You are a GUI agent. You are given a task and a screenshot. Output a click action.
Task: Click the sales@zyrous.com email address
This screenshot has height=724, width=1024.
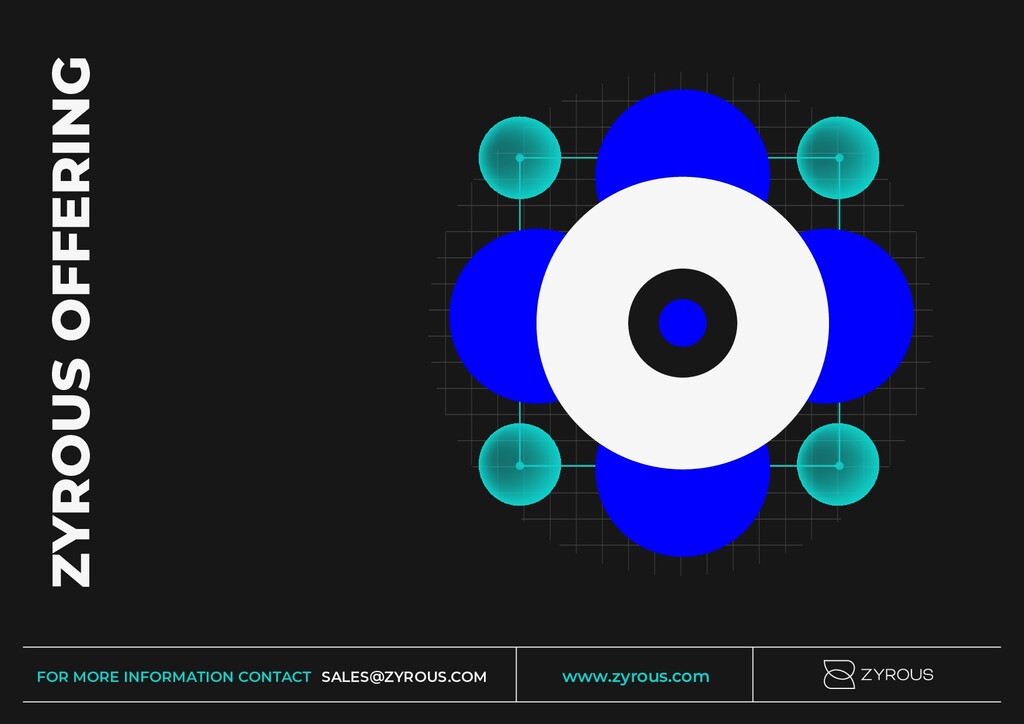coord(404,676)
